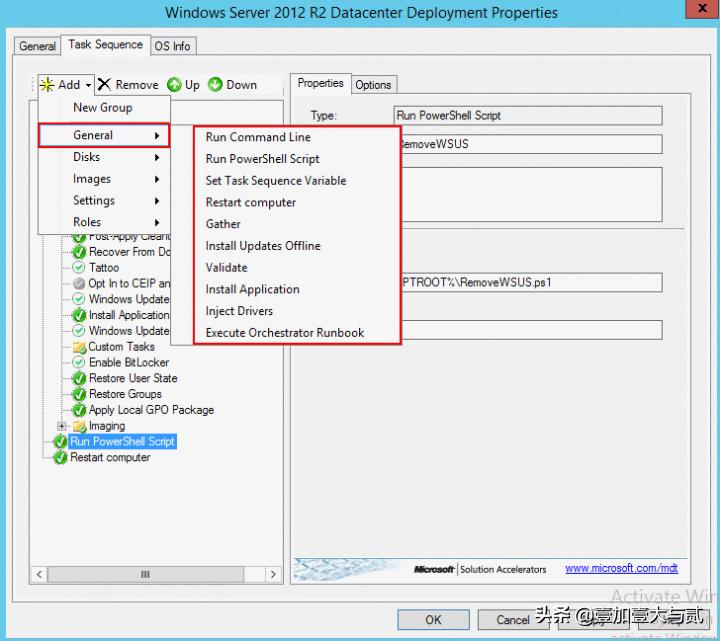This screenshot has height=641, width=720.
Task: Click check icon beside Restore Groups
Action: coord(79,394)
